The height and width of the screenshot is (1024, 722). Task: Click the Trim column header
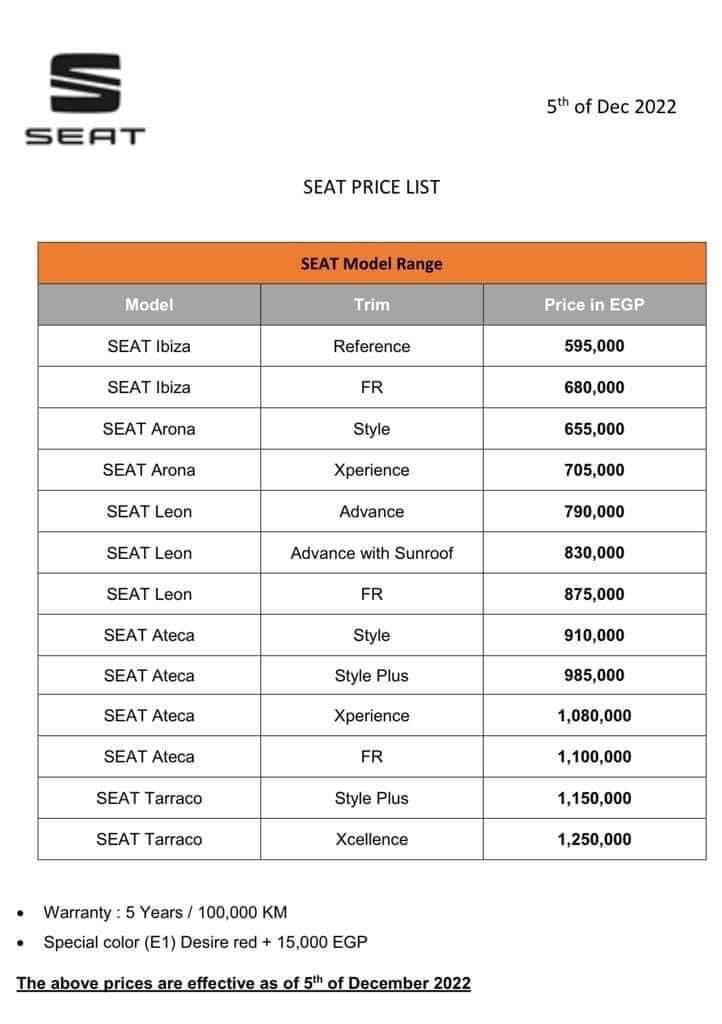click(x=371, y=305)
